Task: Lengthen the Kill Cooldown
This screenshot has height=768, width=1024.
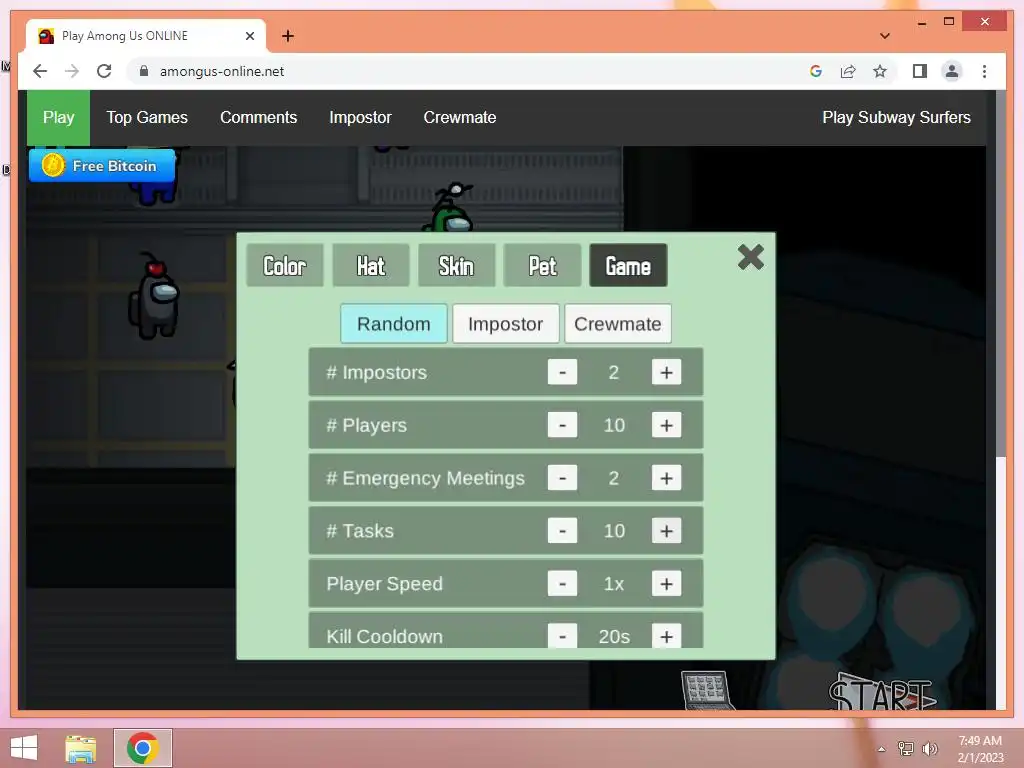Action: tap(666, 636)
